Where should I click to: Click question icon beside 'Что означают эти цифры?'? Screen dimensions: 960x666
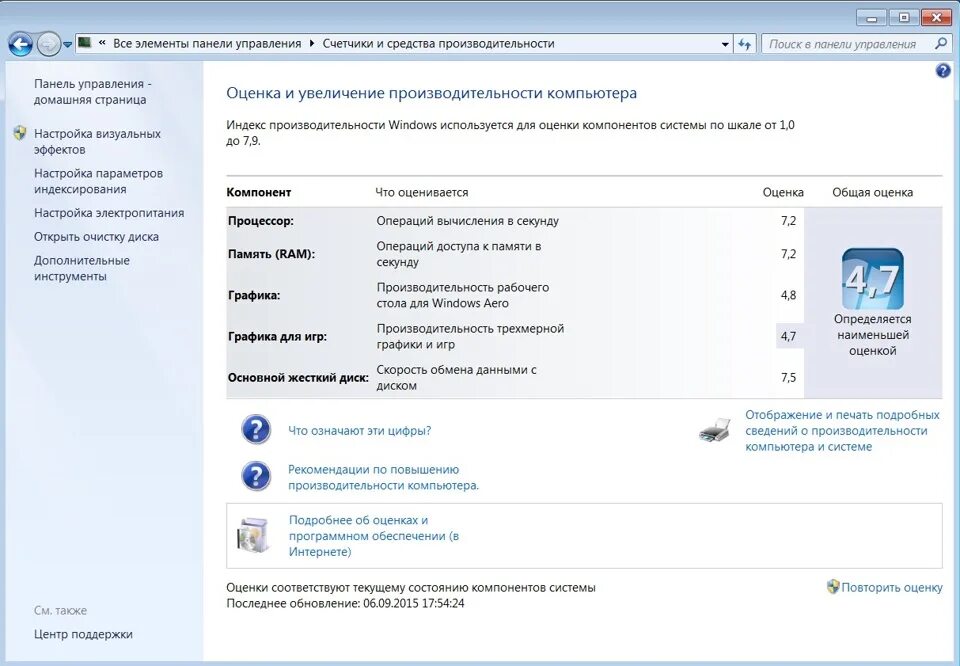coord(256,430)
